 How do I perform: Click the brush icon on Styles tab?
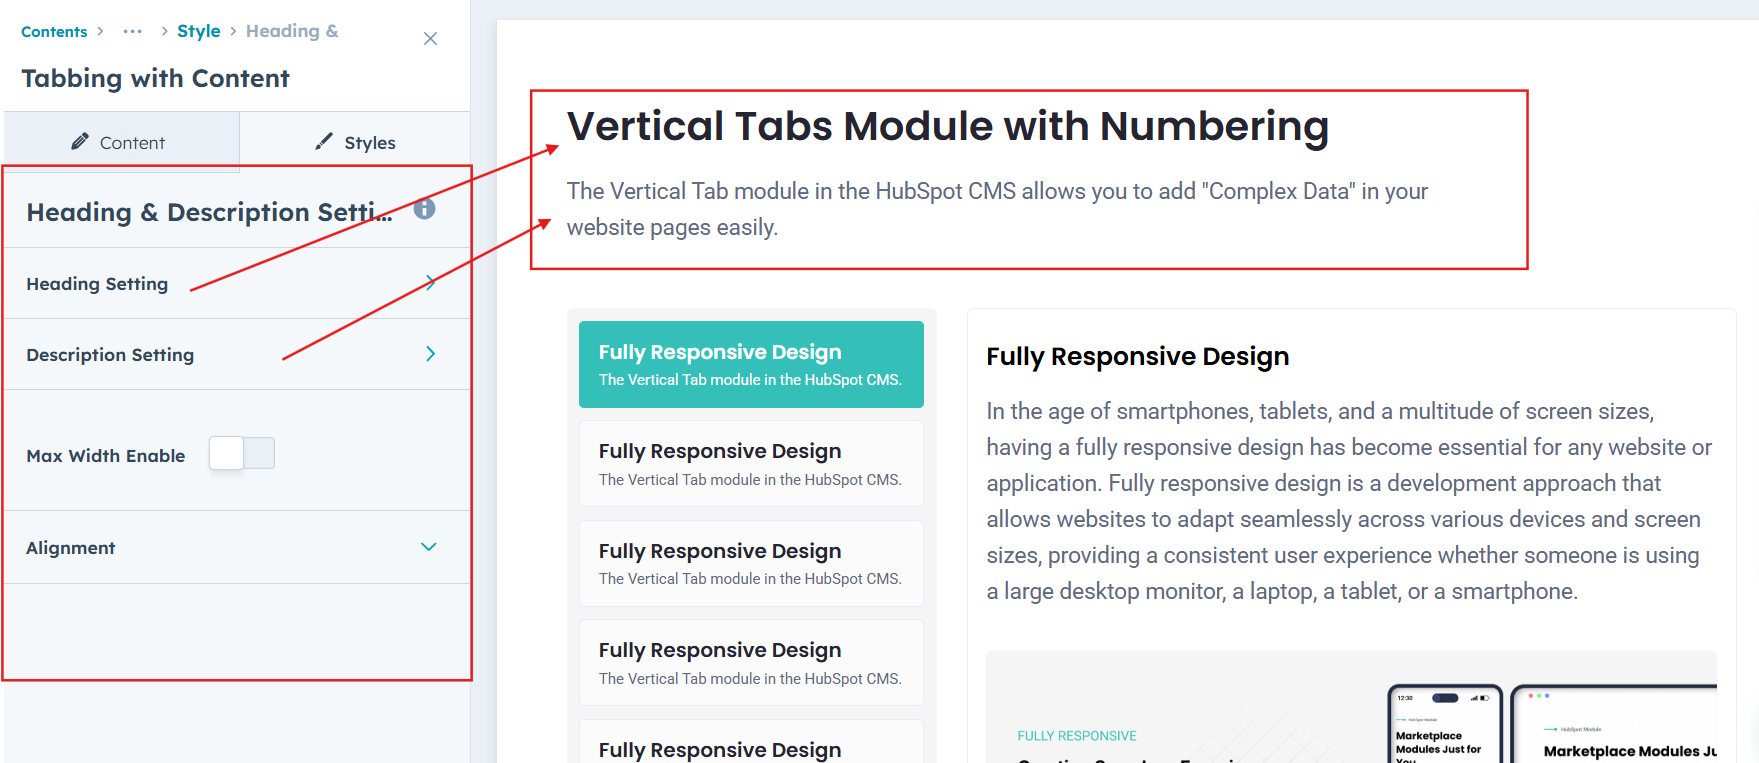pyautogui.click(x=323, y=142)
